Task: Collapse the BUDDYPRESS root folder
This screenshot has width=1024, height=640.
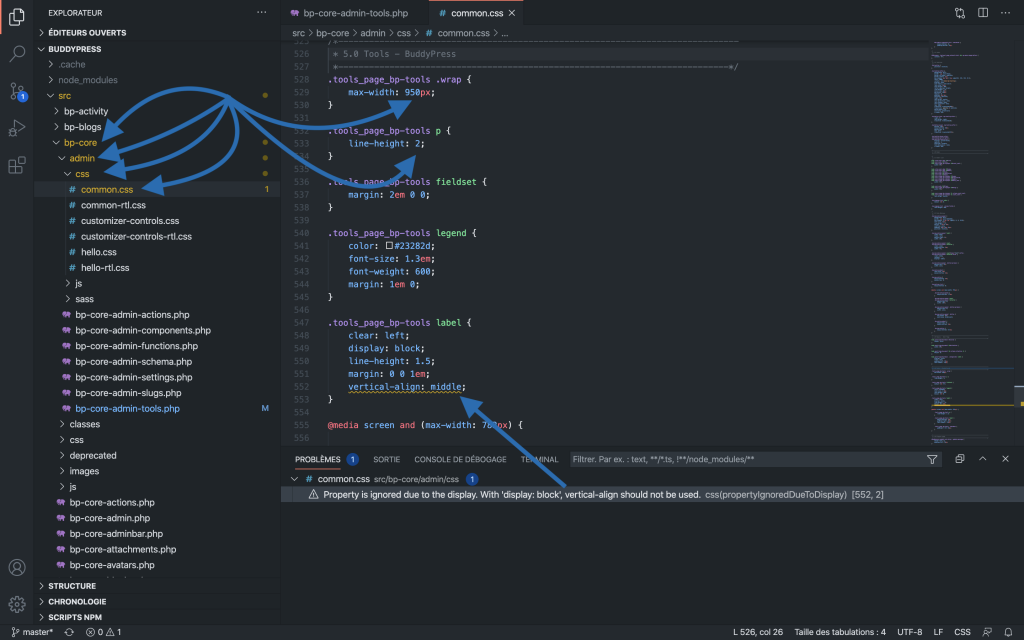Action: click(x=74, y=49)
